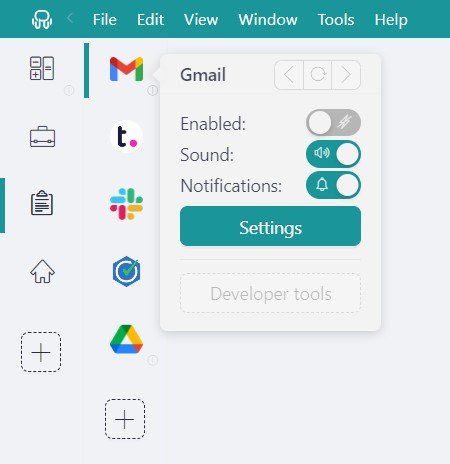Open Developer tools for Gmail
This screenshot has width=450, height=464.
pos(270,293)
